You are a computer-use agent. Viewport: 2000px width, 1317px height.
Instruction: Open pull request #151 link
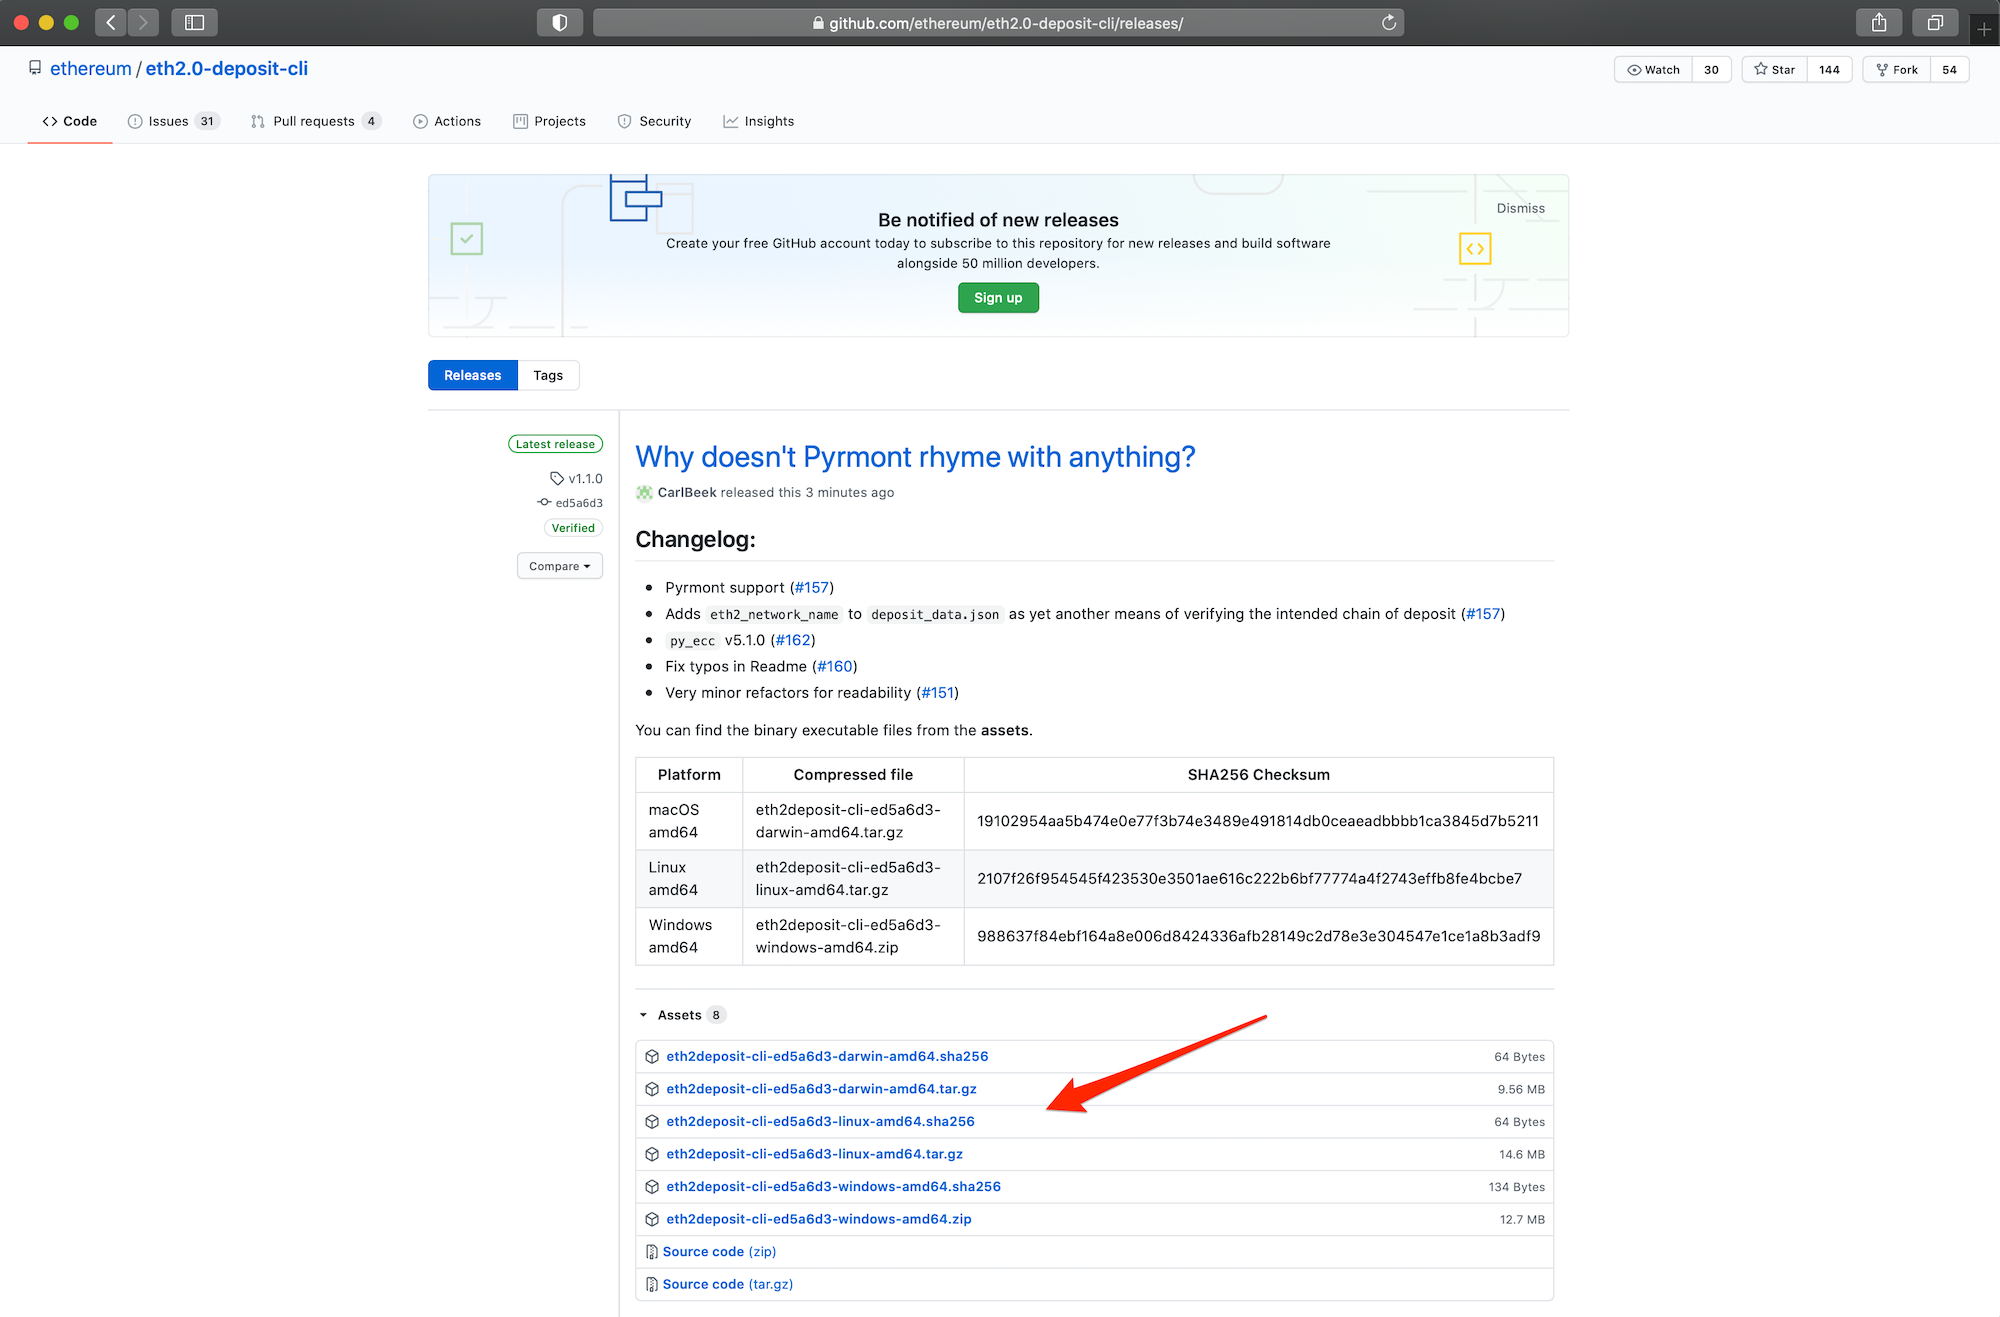tap(937, 692)
